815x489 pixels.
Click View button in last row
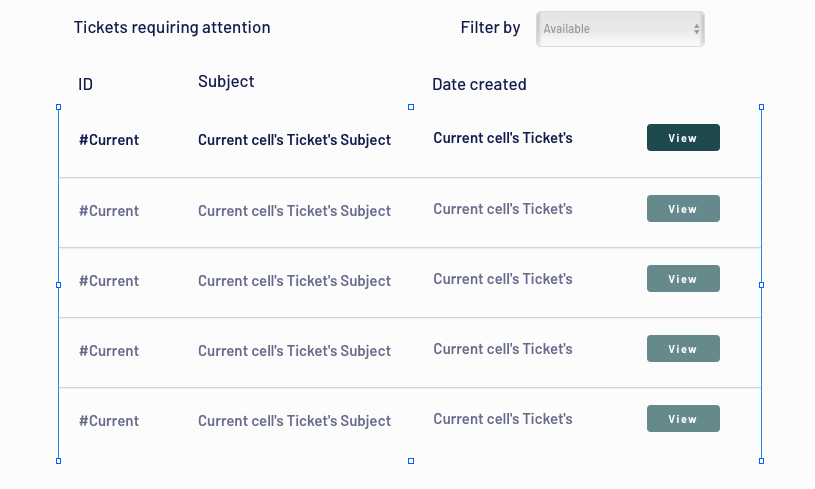(x=683, y=419)
